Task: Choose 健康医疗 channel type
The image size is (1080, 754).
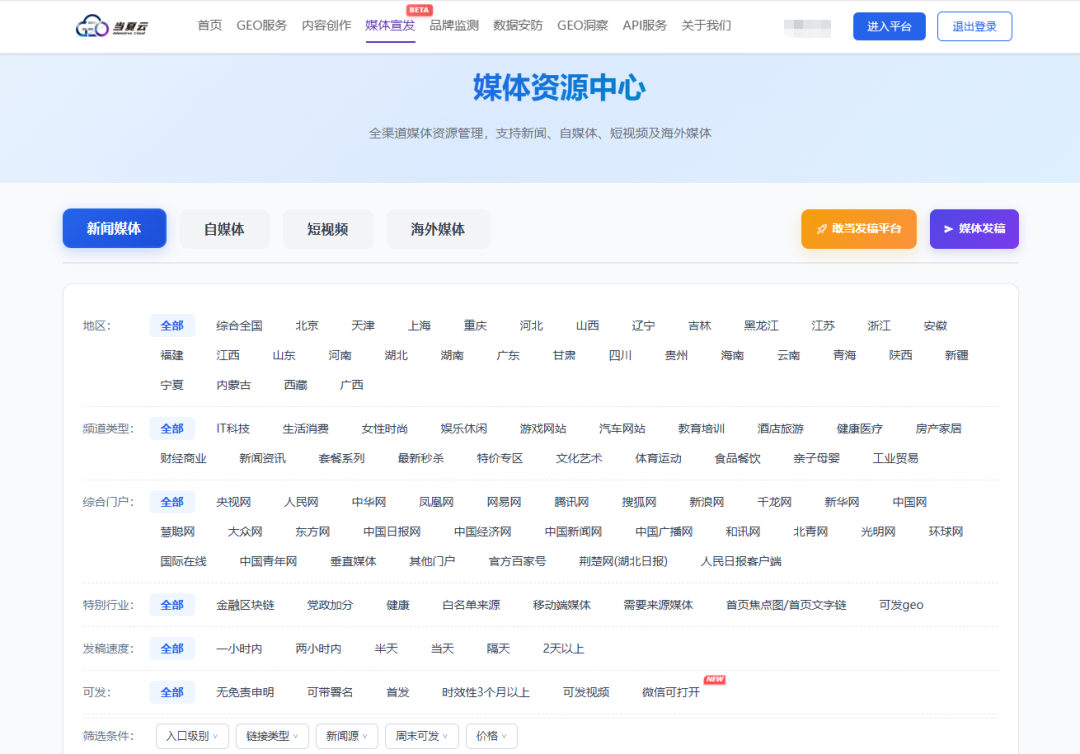Action: point(860,428)
